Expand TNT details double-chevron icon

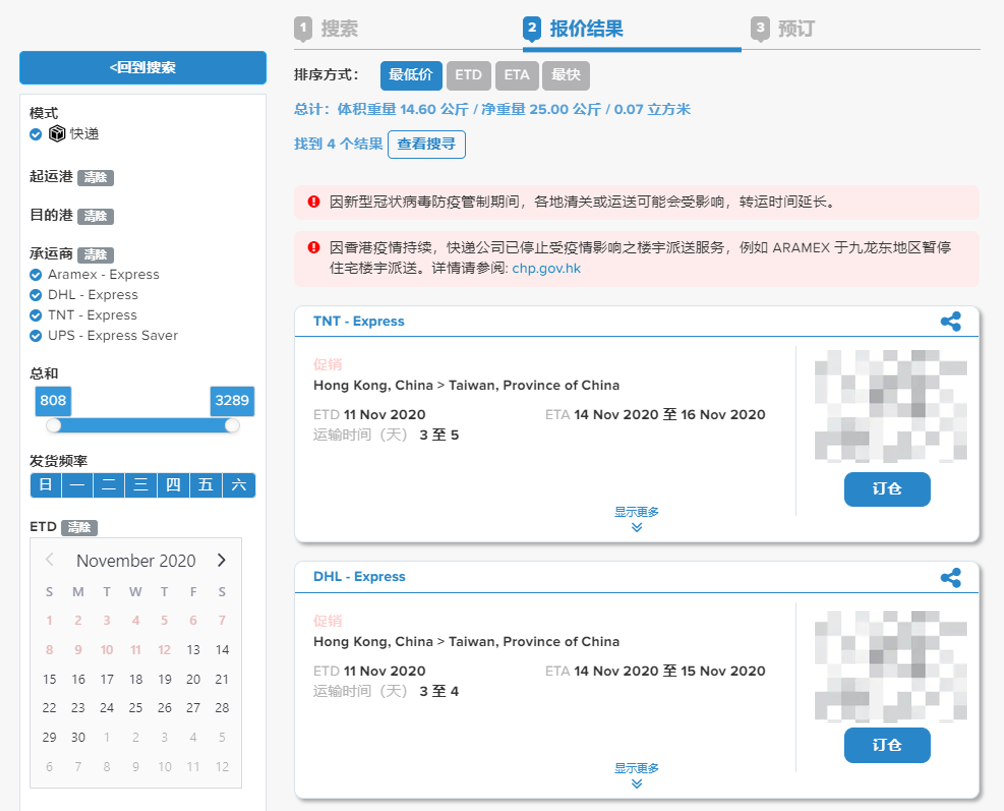click(636, 527)
